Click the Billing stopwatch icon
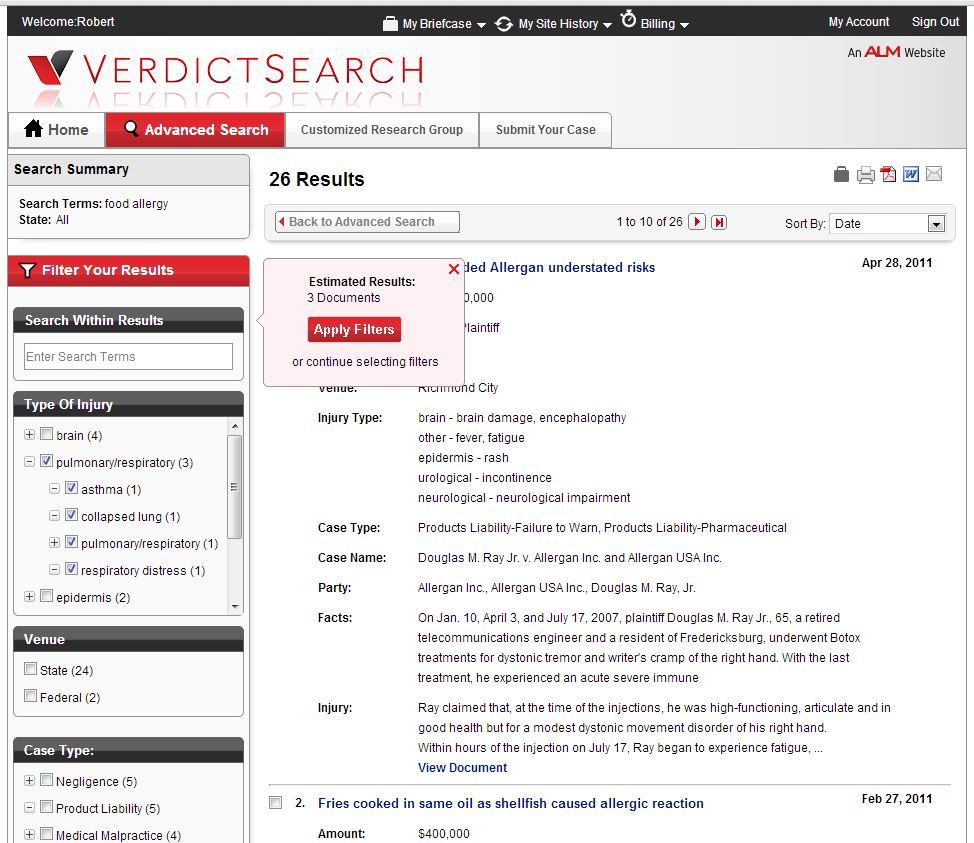Viewport: 974px width, 843px height. click(x=629, y=19)
